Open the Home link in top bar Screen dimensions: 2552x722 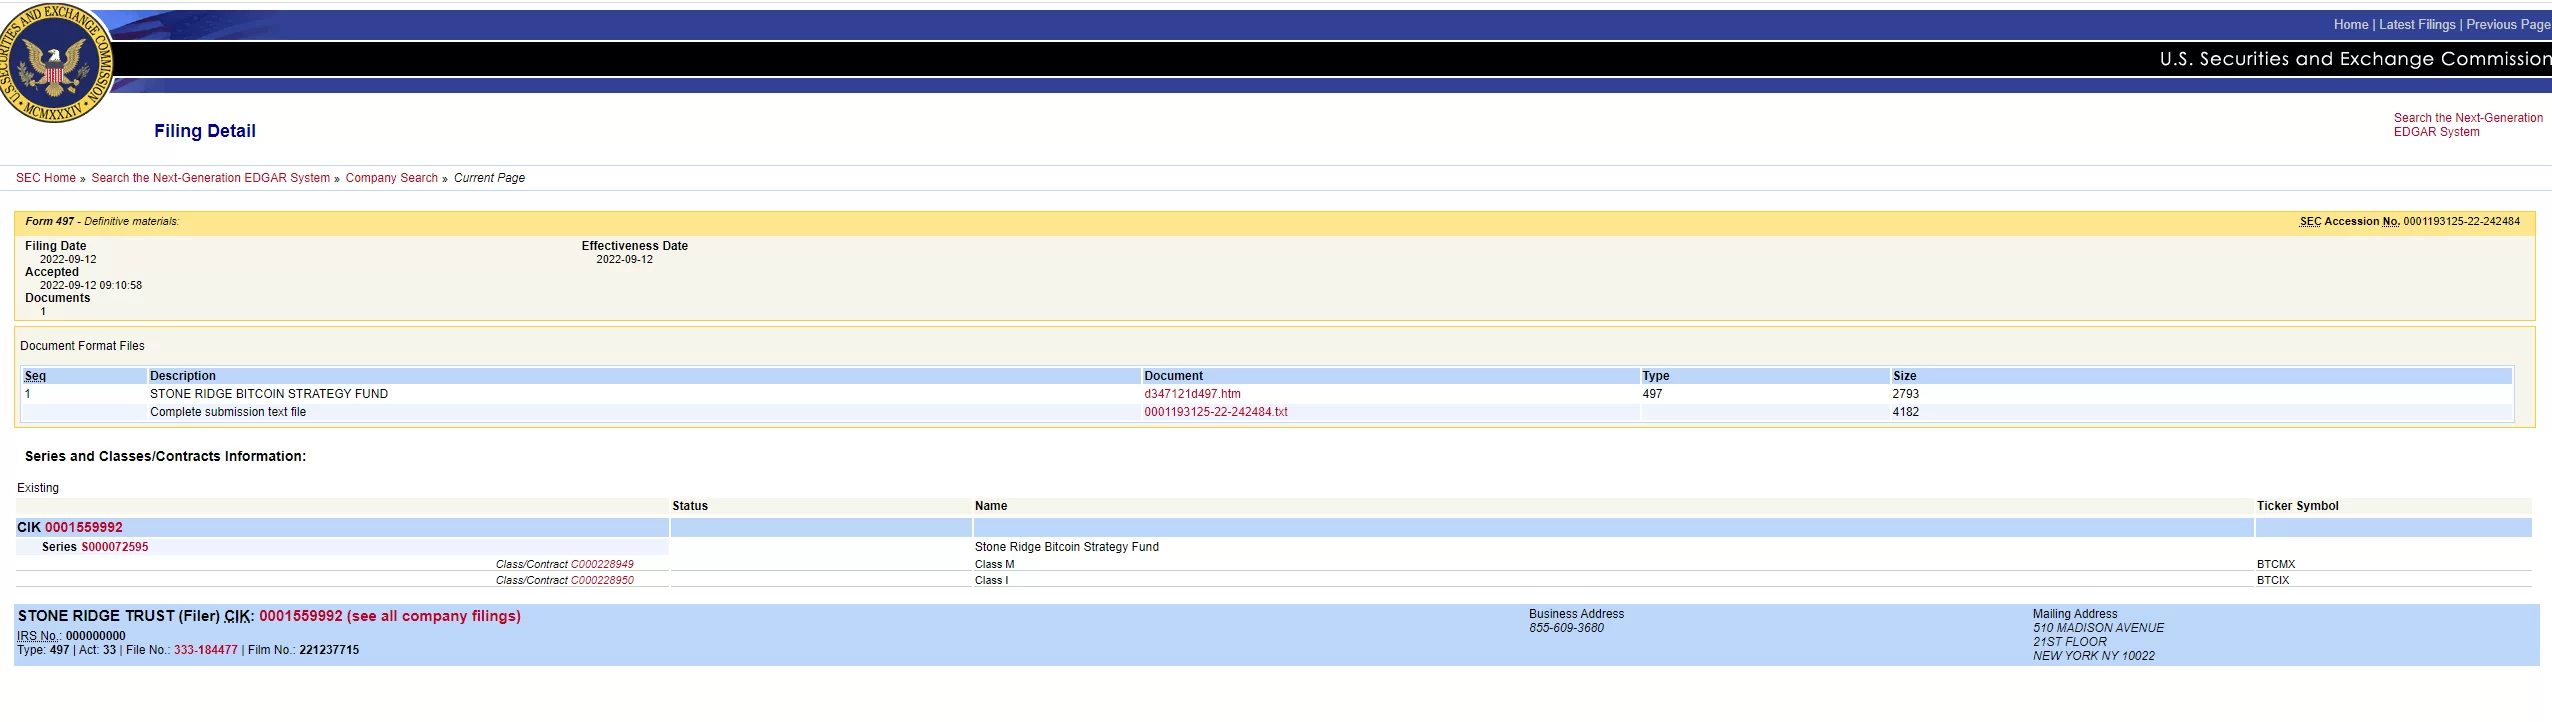click(2350, 25)
